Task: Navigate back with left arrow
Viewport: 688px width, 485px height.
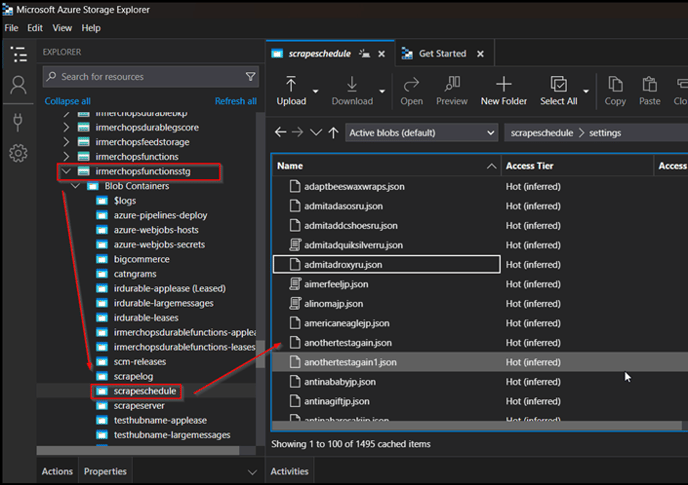Action: pos(280,132)
